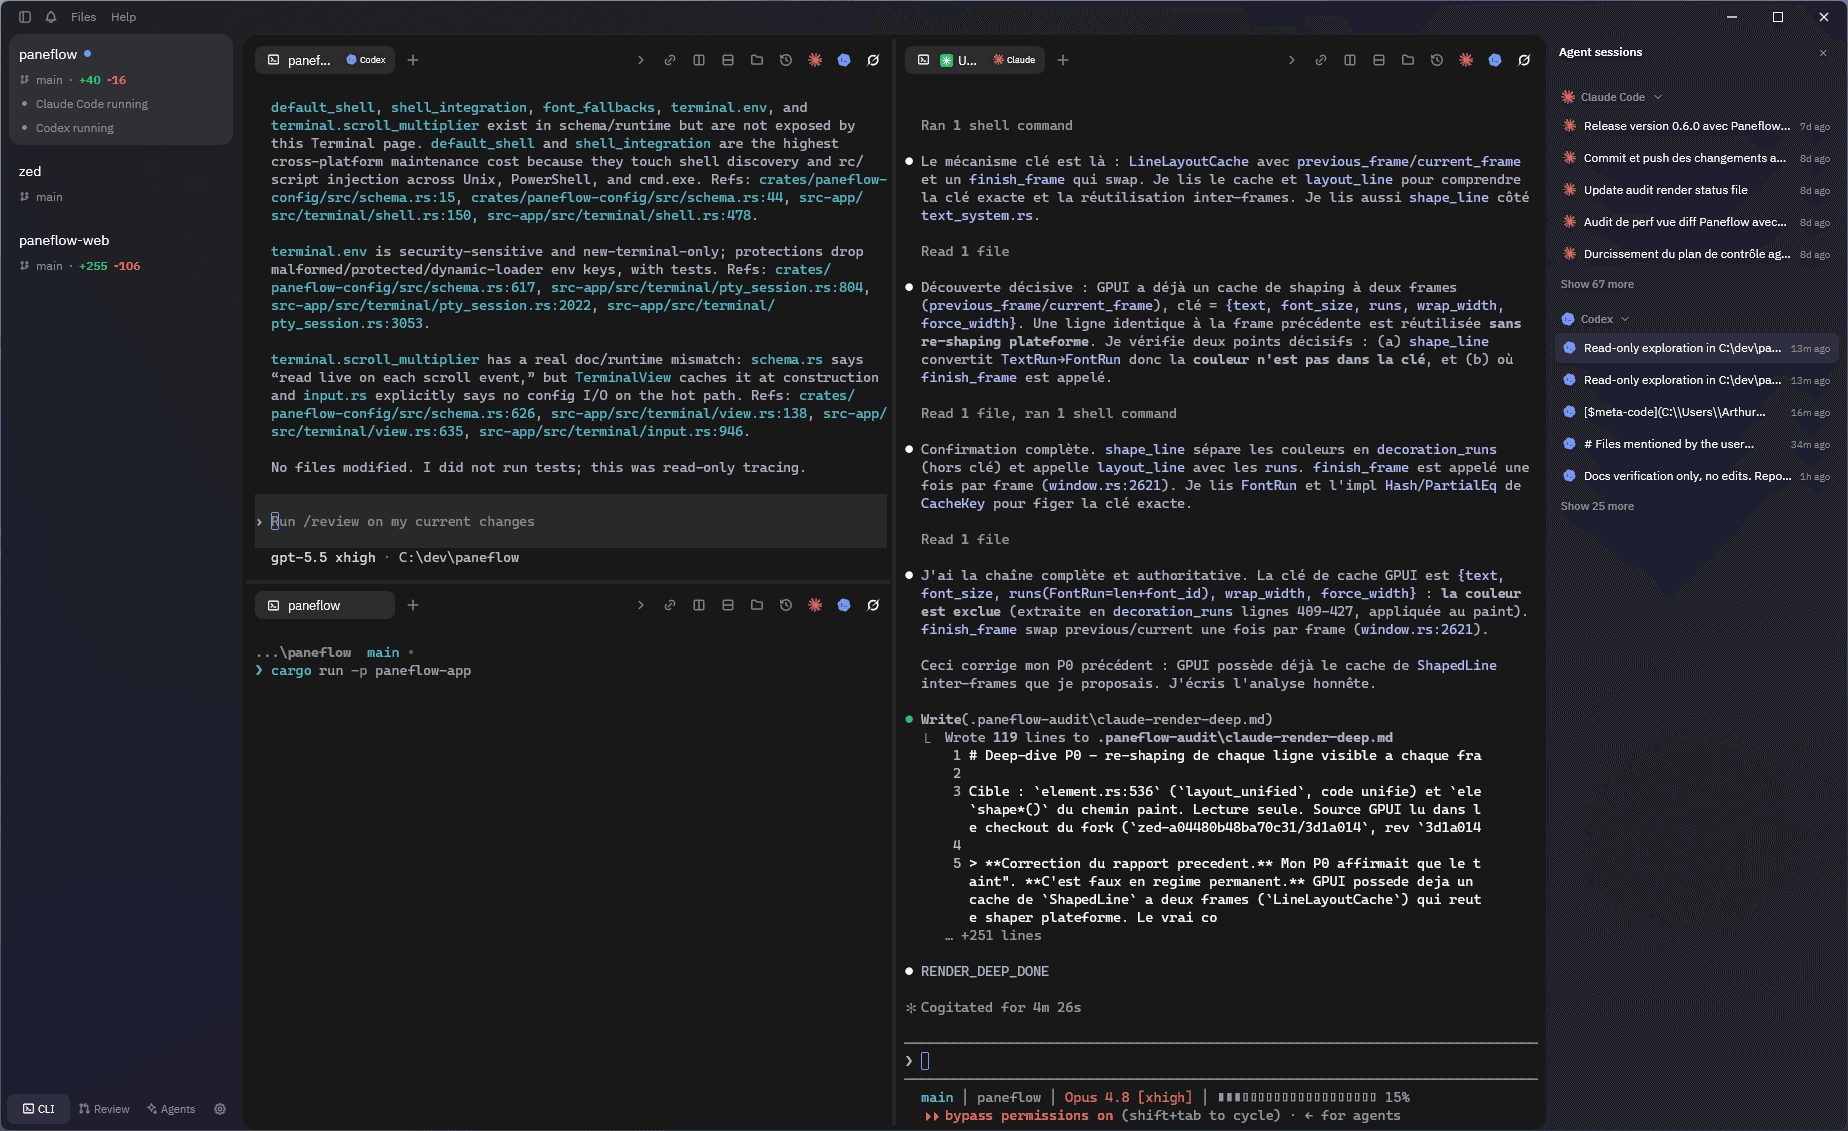This screenshot has height=1131, width=1848.
Task: Click 'Claude Code running' status line
Action: pos(91,104)
